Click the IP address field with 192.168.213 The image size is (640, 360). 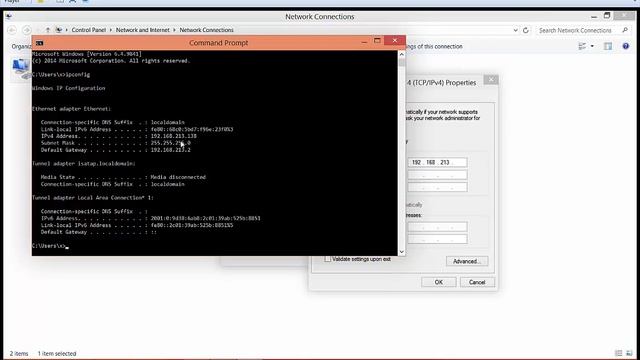(438, 162)
